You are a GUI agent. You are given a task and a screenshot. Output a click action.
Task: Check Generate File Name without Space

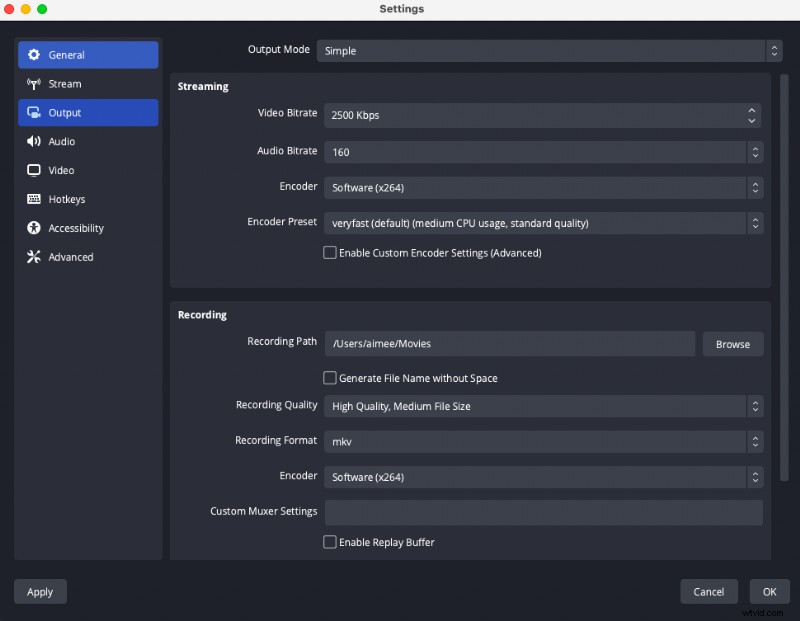click(x=329, y=378)
